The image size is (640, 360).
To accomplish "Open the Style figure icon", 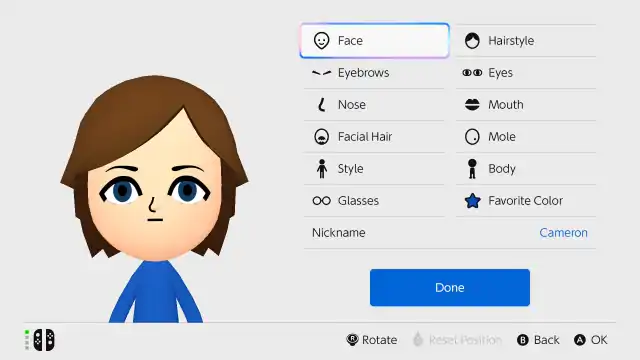I will pos(322,169).
